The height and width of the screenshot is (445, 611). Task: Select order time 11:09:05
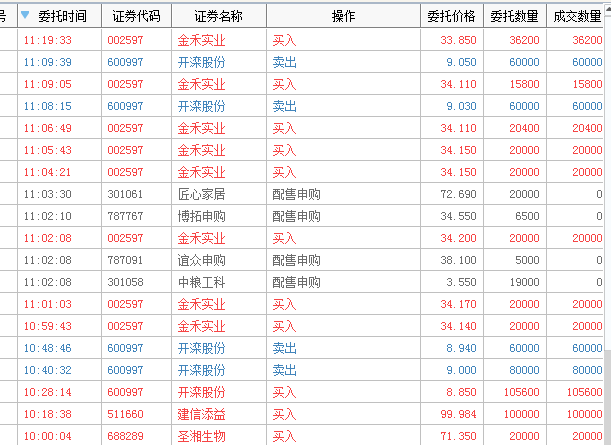[x=48, y=84]
